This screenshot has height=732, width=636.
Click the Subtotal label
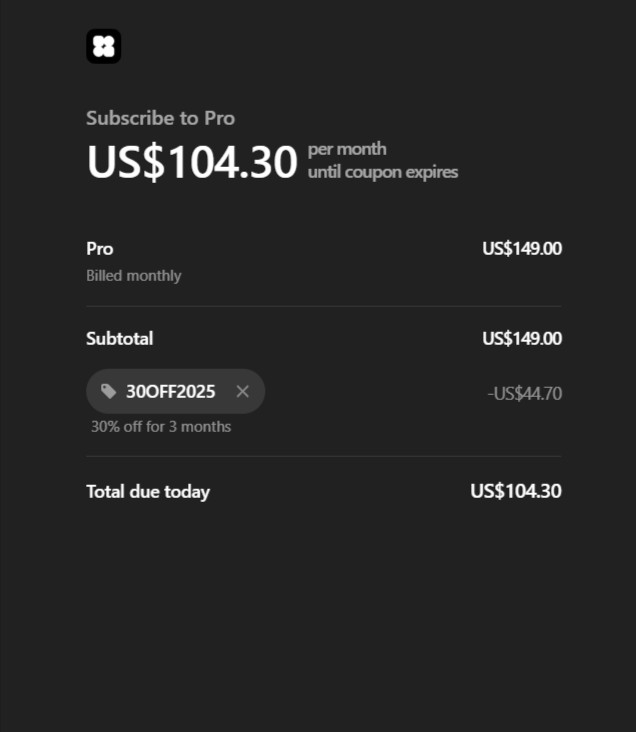[x=119, y=339]
